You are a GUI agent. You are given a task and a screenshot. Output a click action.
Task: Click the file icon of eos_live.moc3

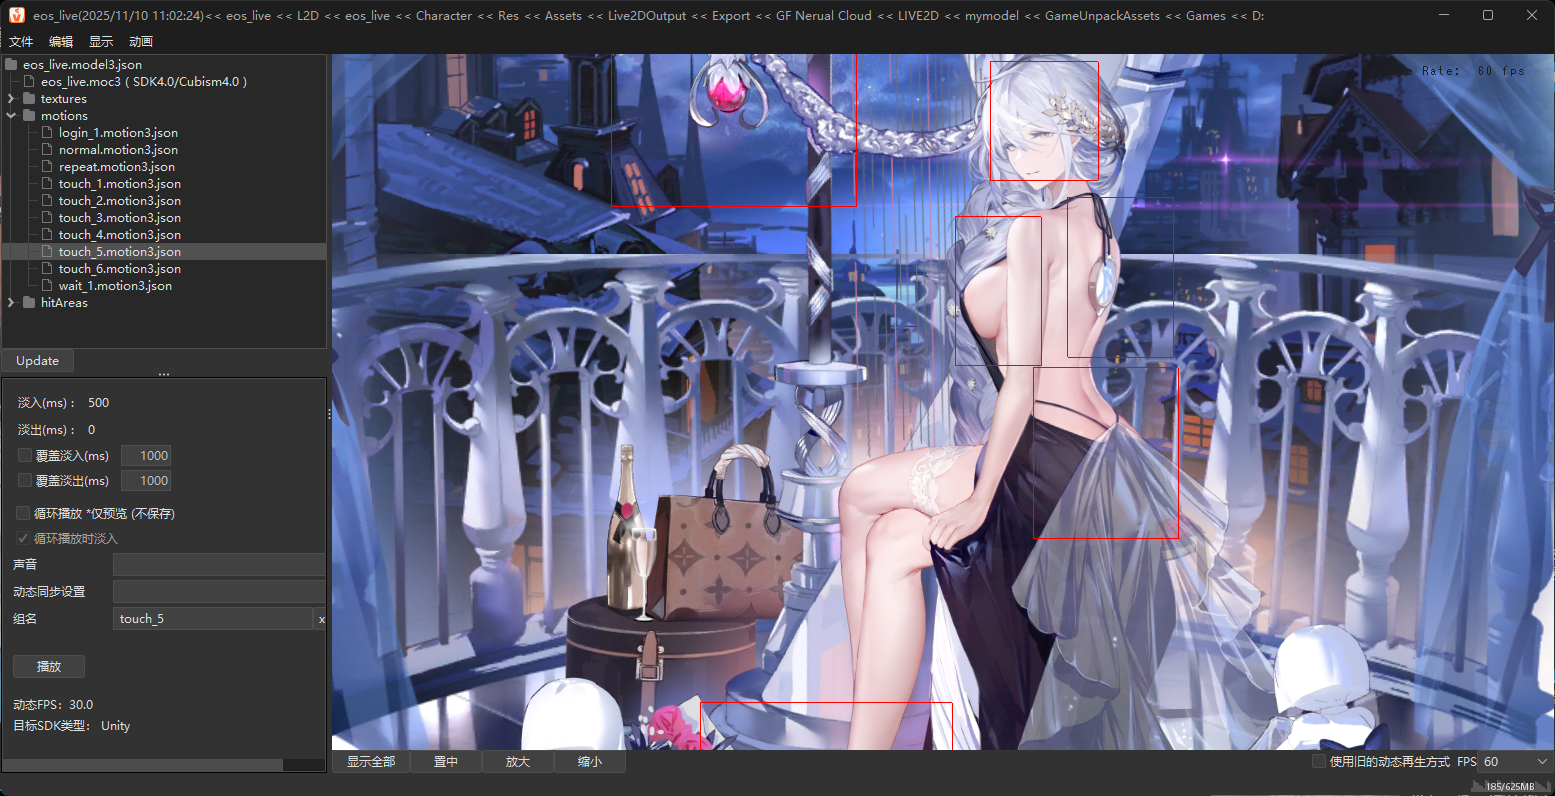pyautogui.click(x=30, y=81)
